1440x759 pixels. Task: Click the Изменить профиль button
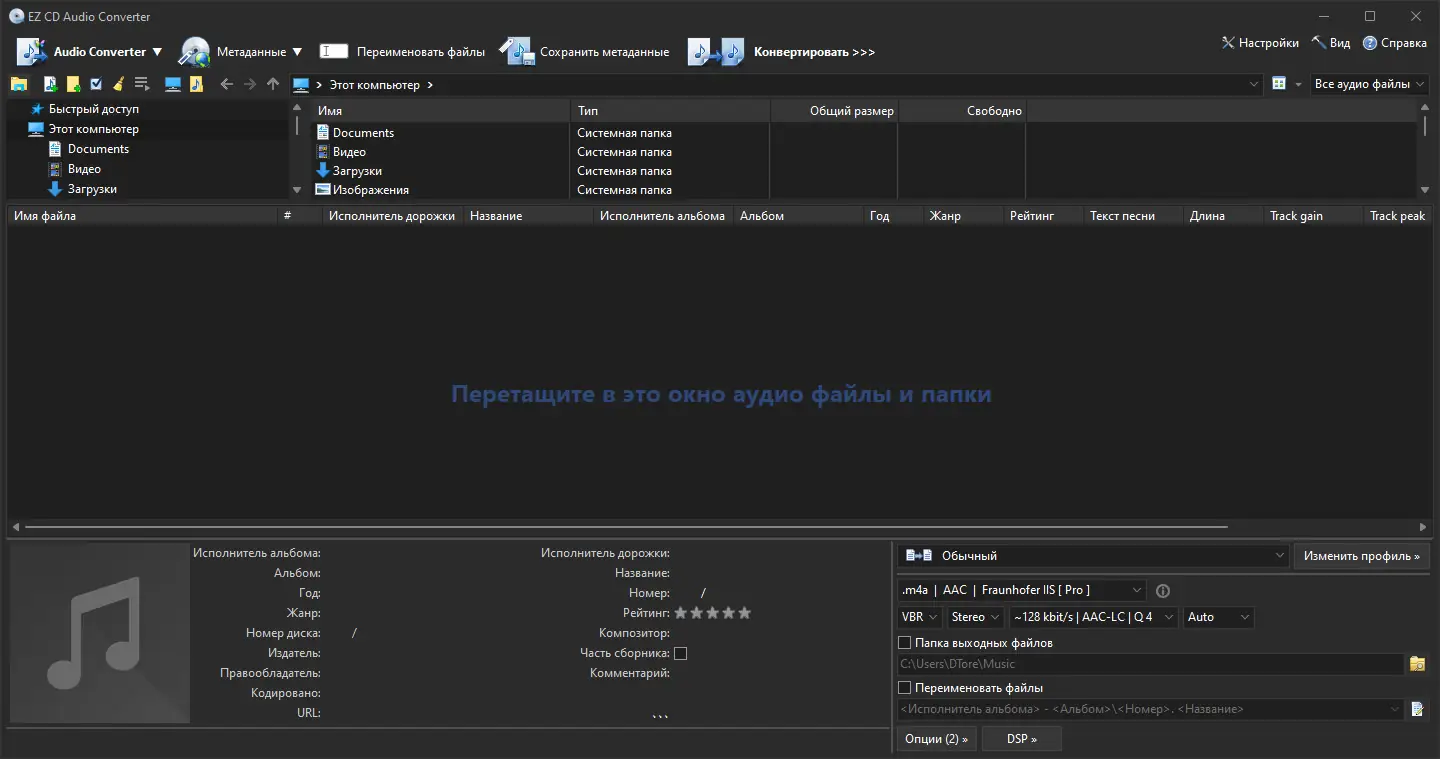coord(1362,555)
